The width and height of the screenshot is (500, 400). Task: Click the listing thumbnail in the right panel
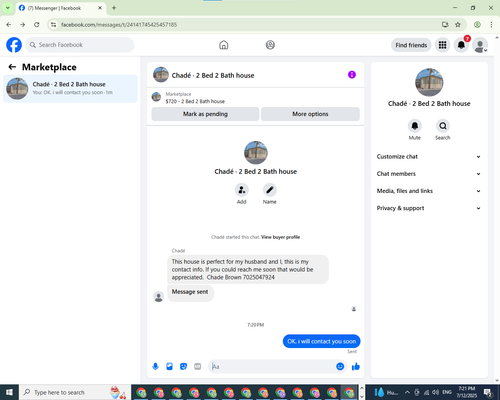point(429,82)
